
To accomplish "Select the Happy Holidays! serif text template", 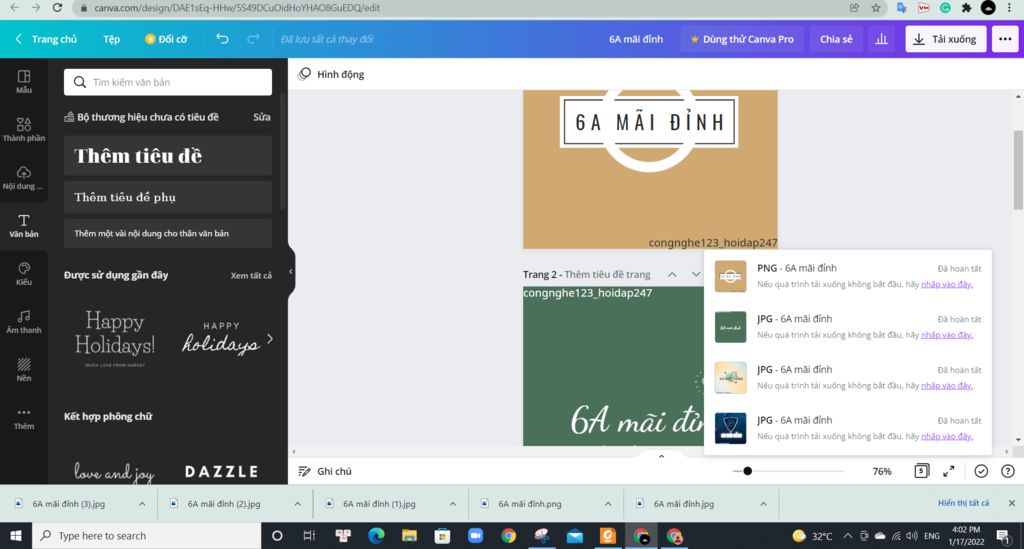I will coord(114,338).
